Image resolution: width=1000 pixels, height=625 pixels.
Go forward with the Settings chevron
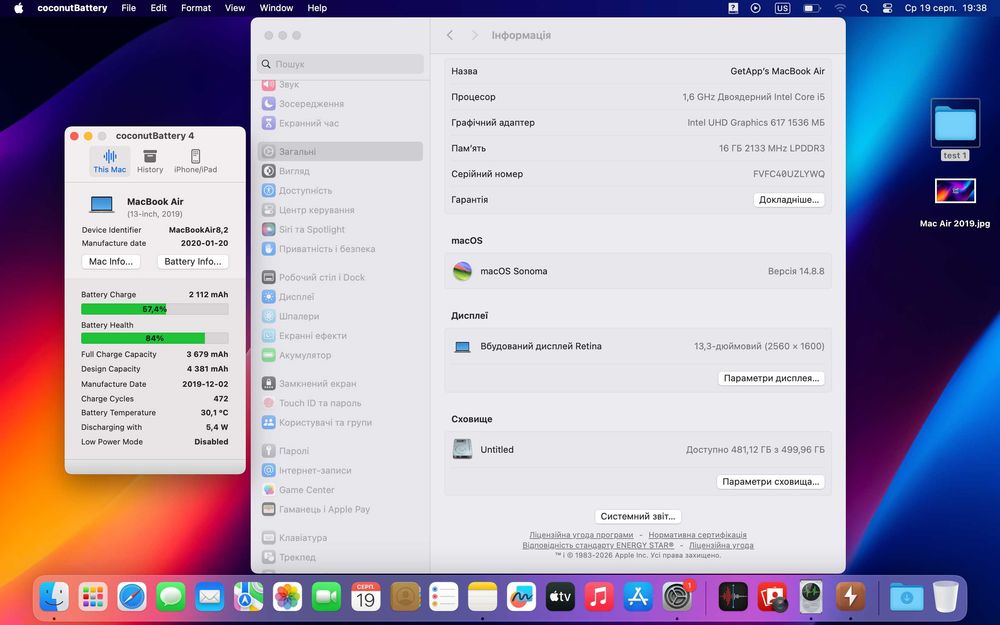click(x=474, y=35)
